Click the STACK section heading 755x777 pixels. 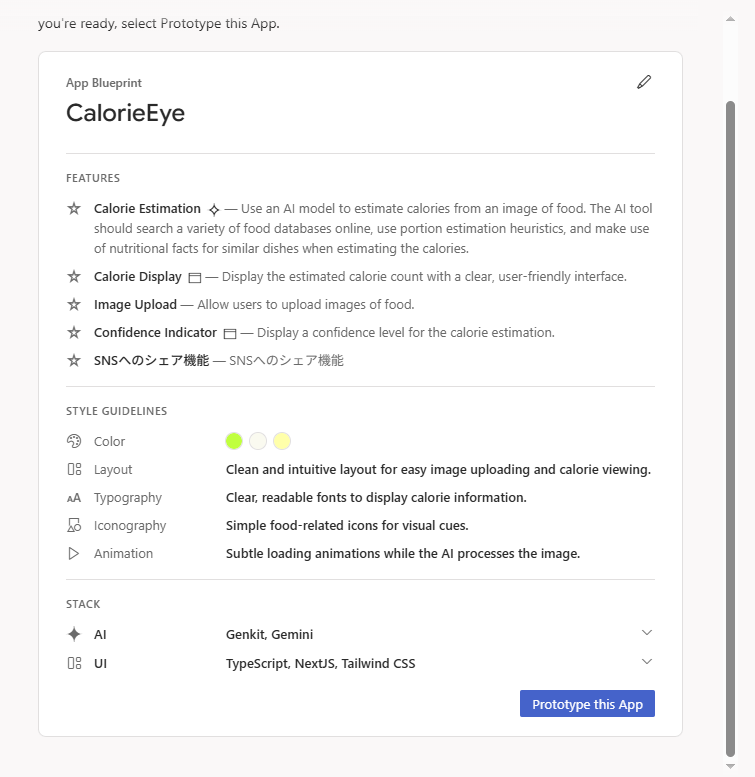tap(83, 604)
